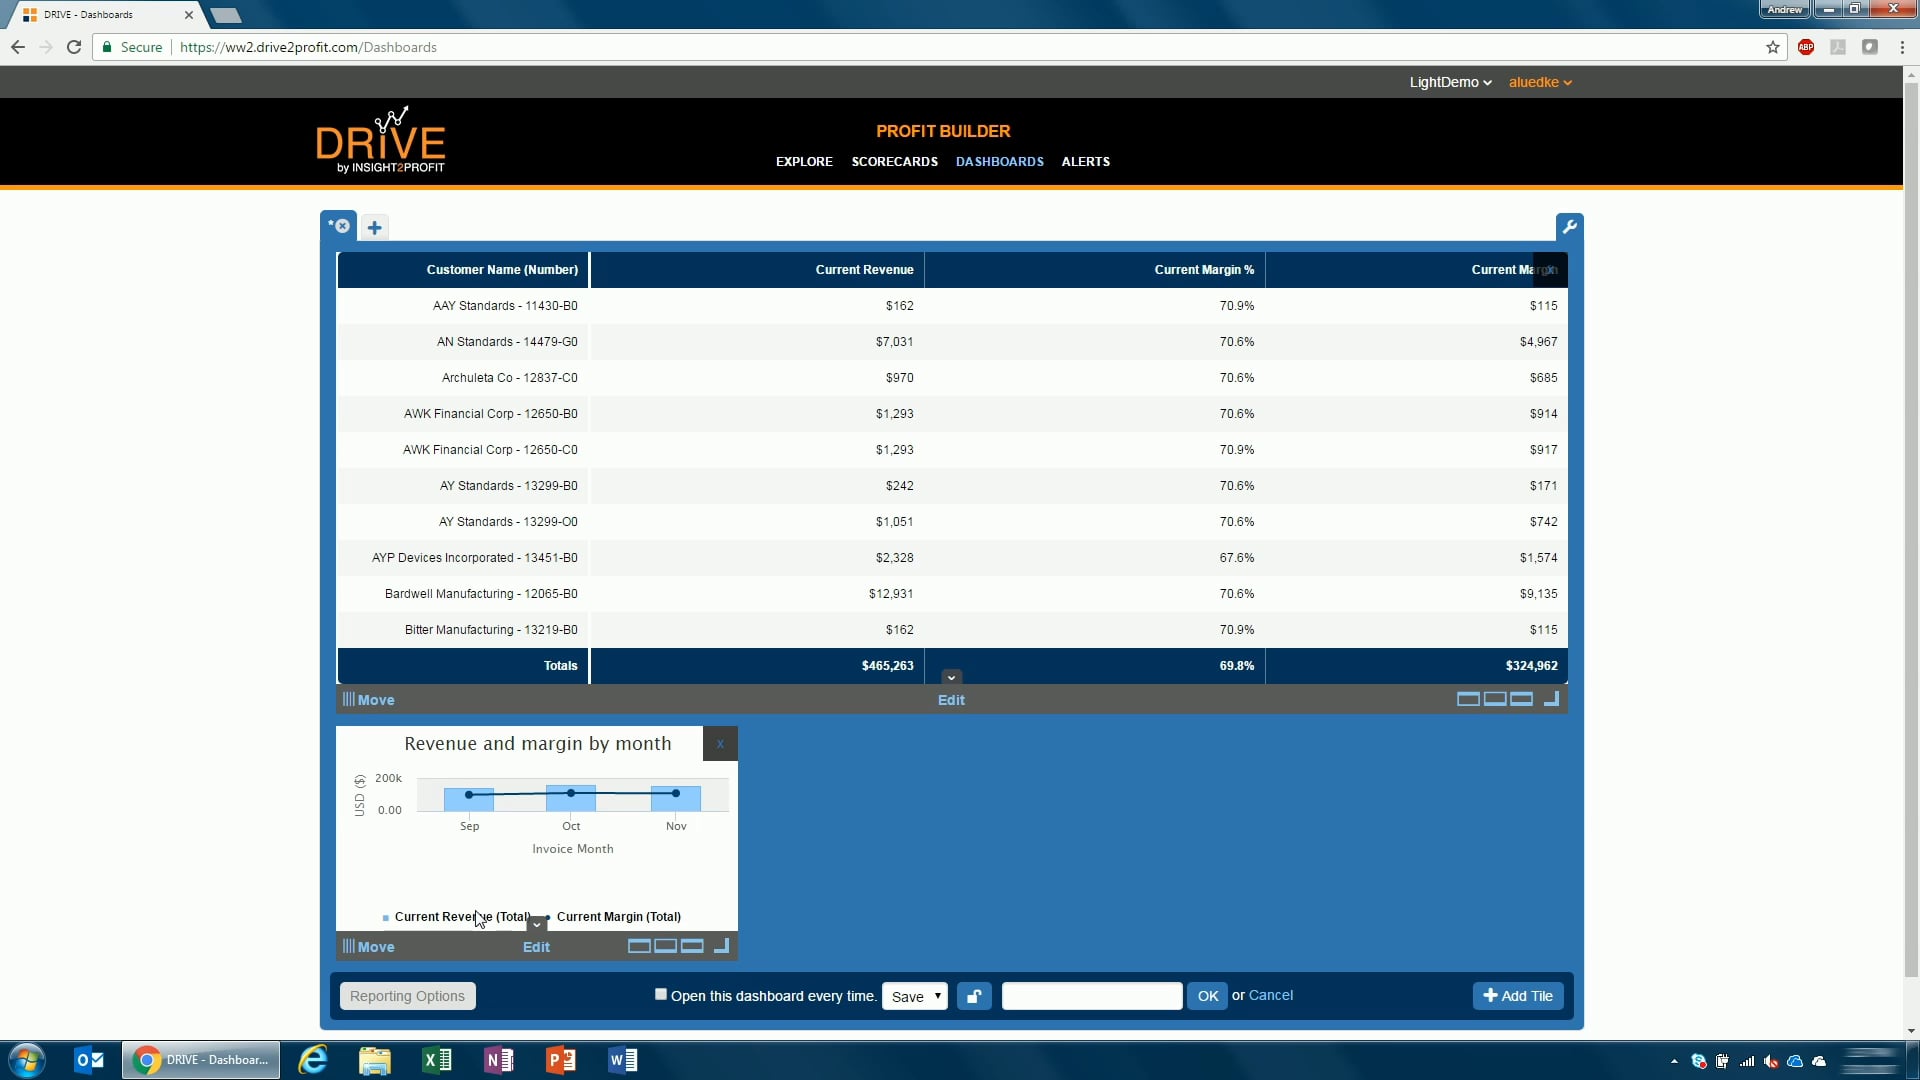Add a new dashboard tab with plus icon

pyautogui.click(x=374, y=227)
